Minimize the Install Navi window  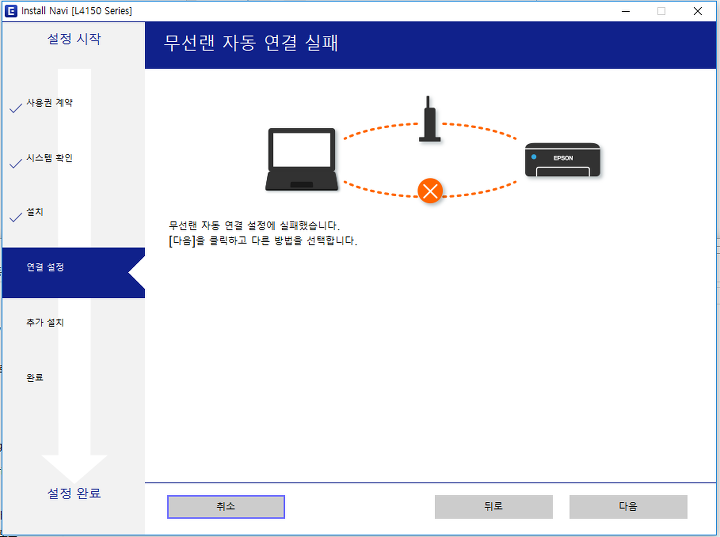pos(626,11)
